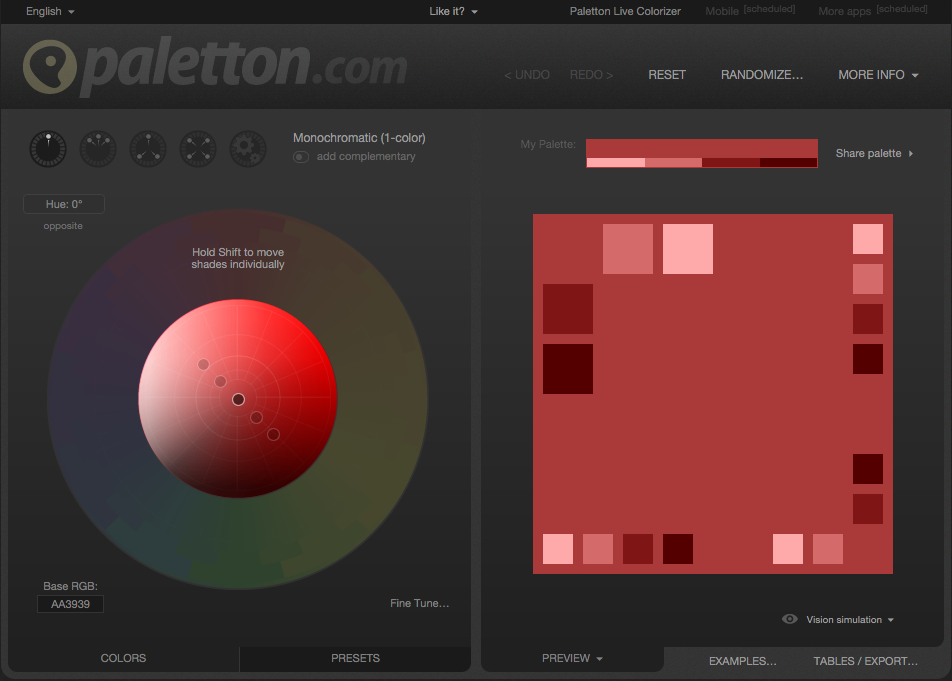Click the RANDOMIZE button

(x=761, y=74)
